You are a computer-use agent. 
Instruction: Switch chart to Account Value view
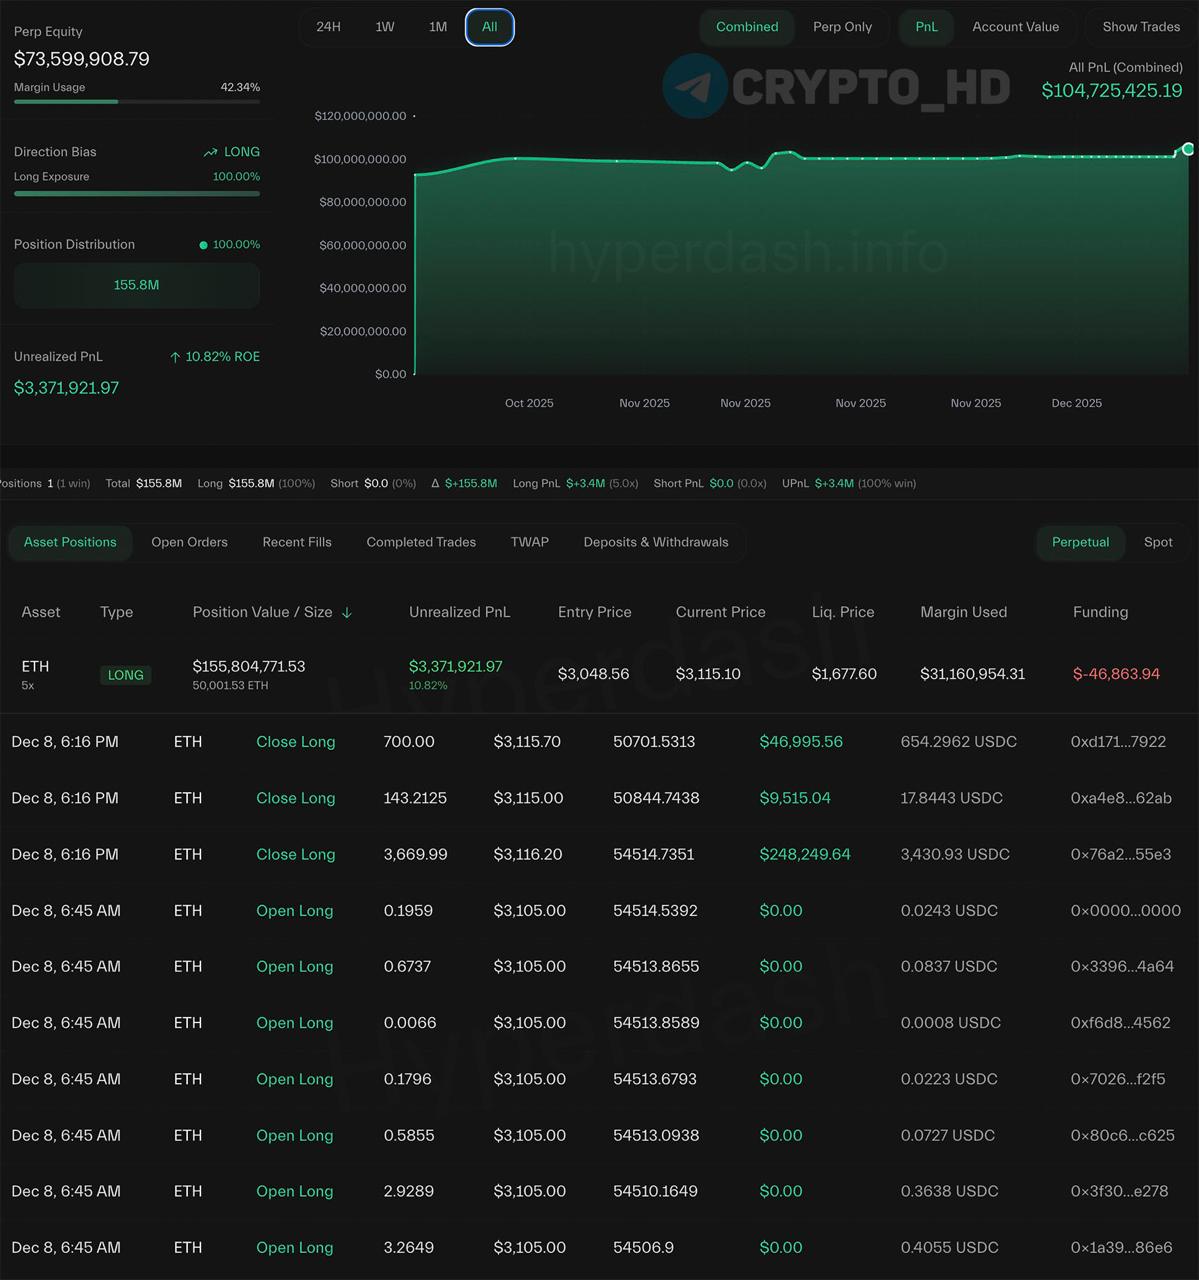click(x=1015, y=27)
